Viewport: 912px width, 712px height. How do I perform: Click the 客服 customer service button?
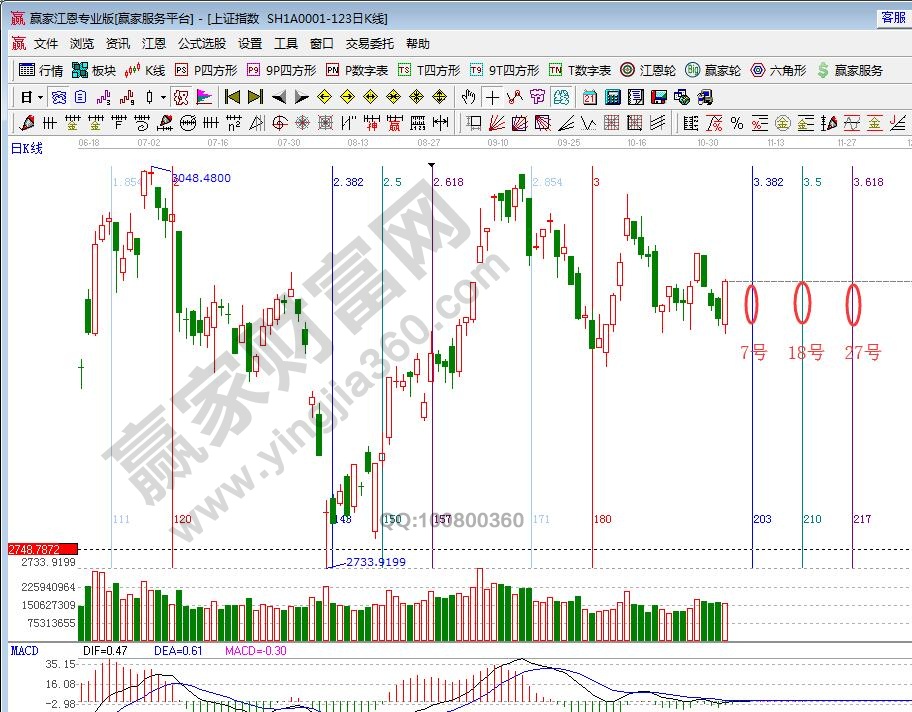pos(892,18)
